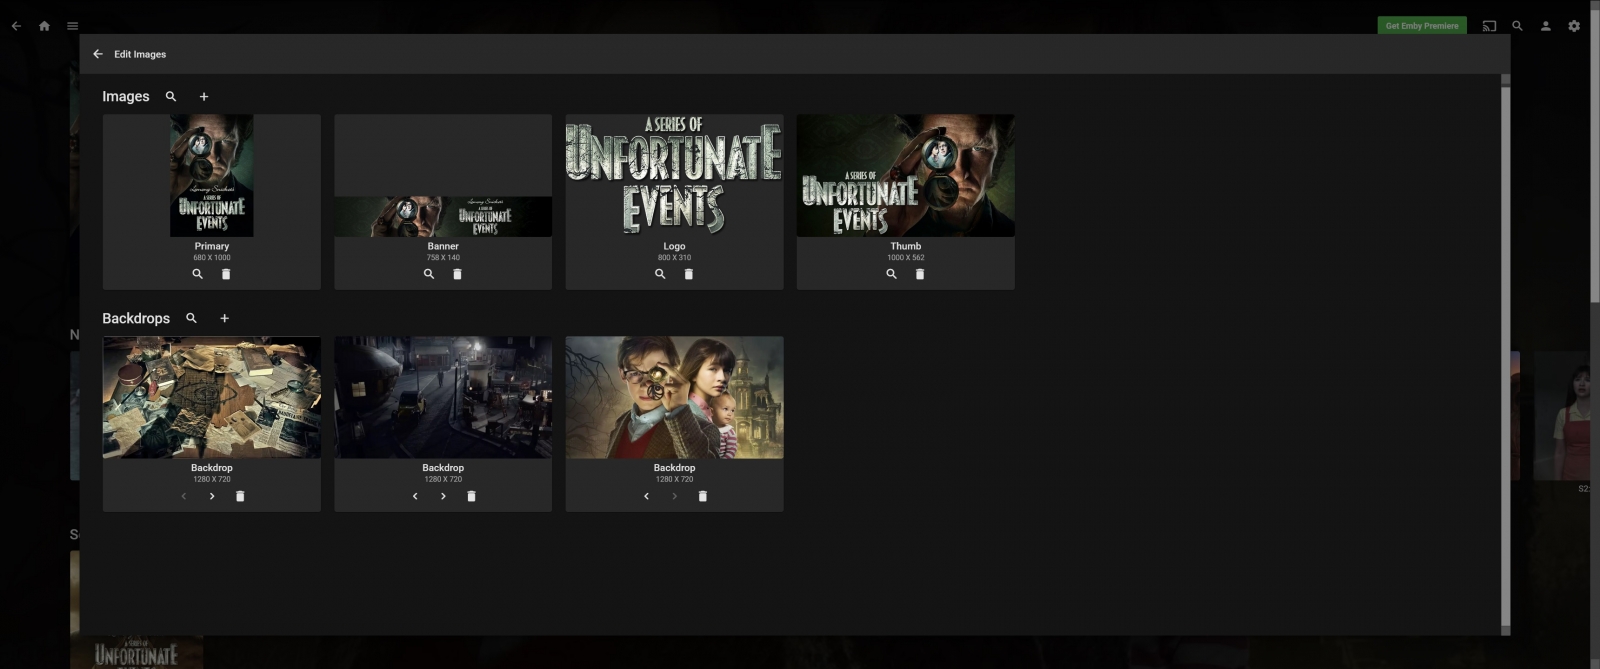Move second backdrop (night street) right
This screenshot has width=1600, height=669.
[x=443, y=496]
